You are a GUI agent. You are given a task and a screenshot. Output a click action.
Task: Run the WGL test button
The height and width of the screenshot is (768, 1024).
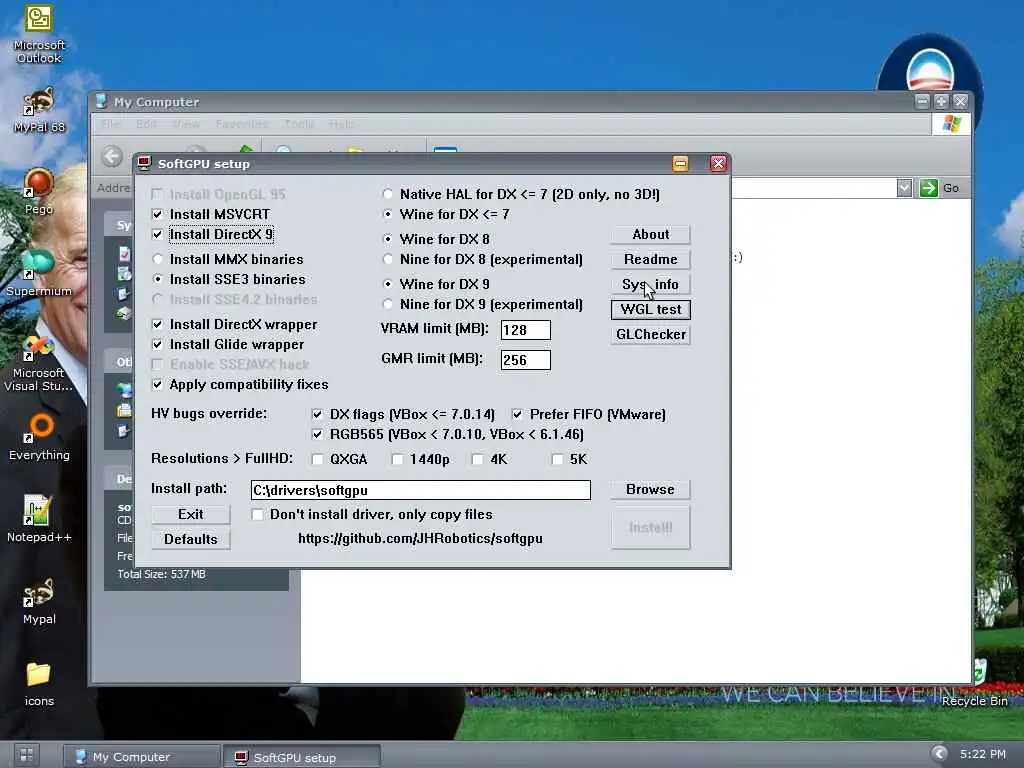tap(650, 310)
